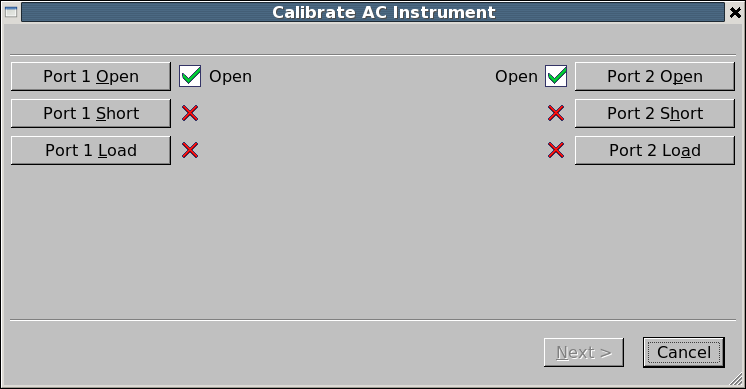Choose the Port 2 Load button
746x389 pixels.
655,150
